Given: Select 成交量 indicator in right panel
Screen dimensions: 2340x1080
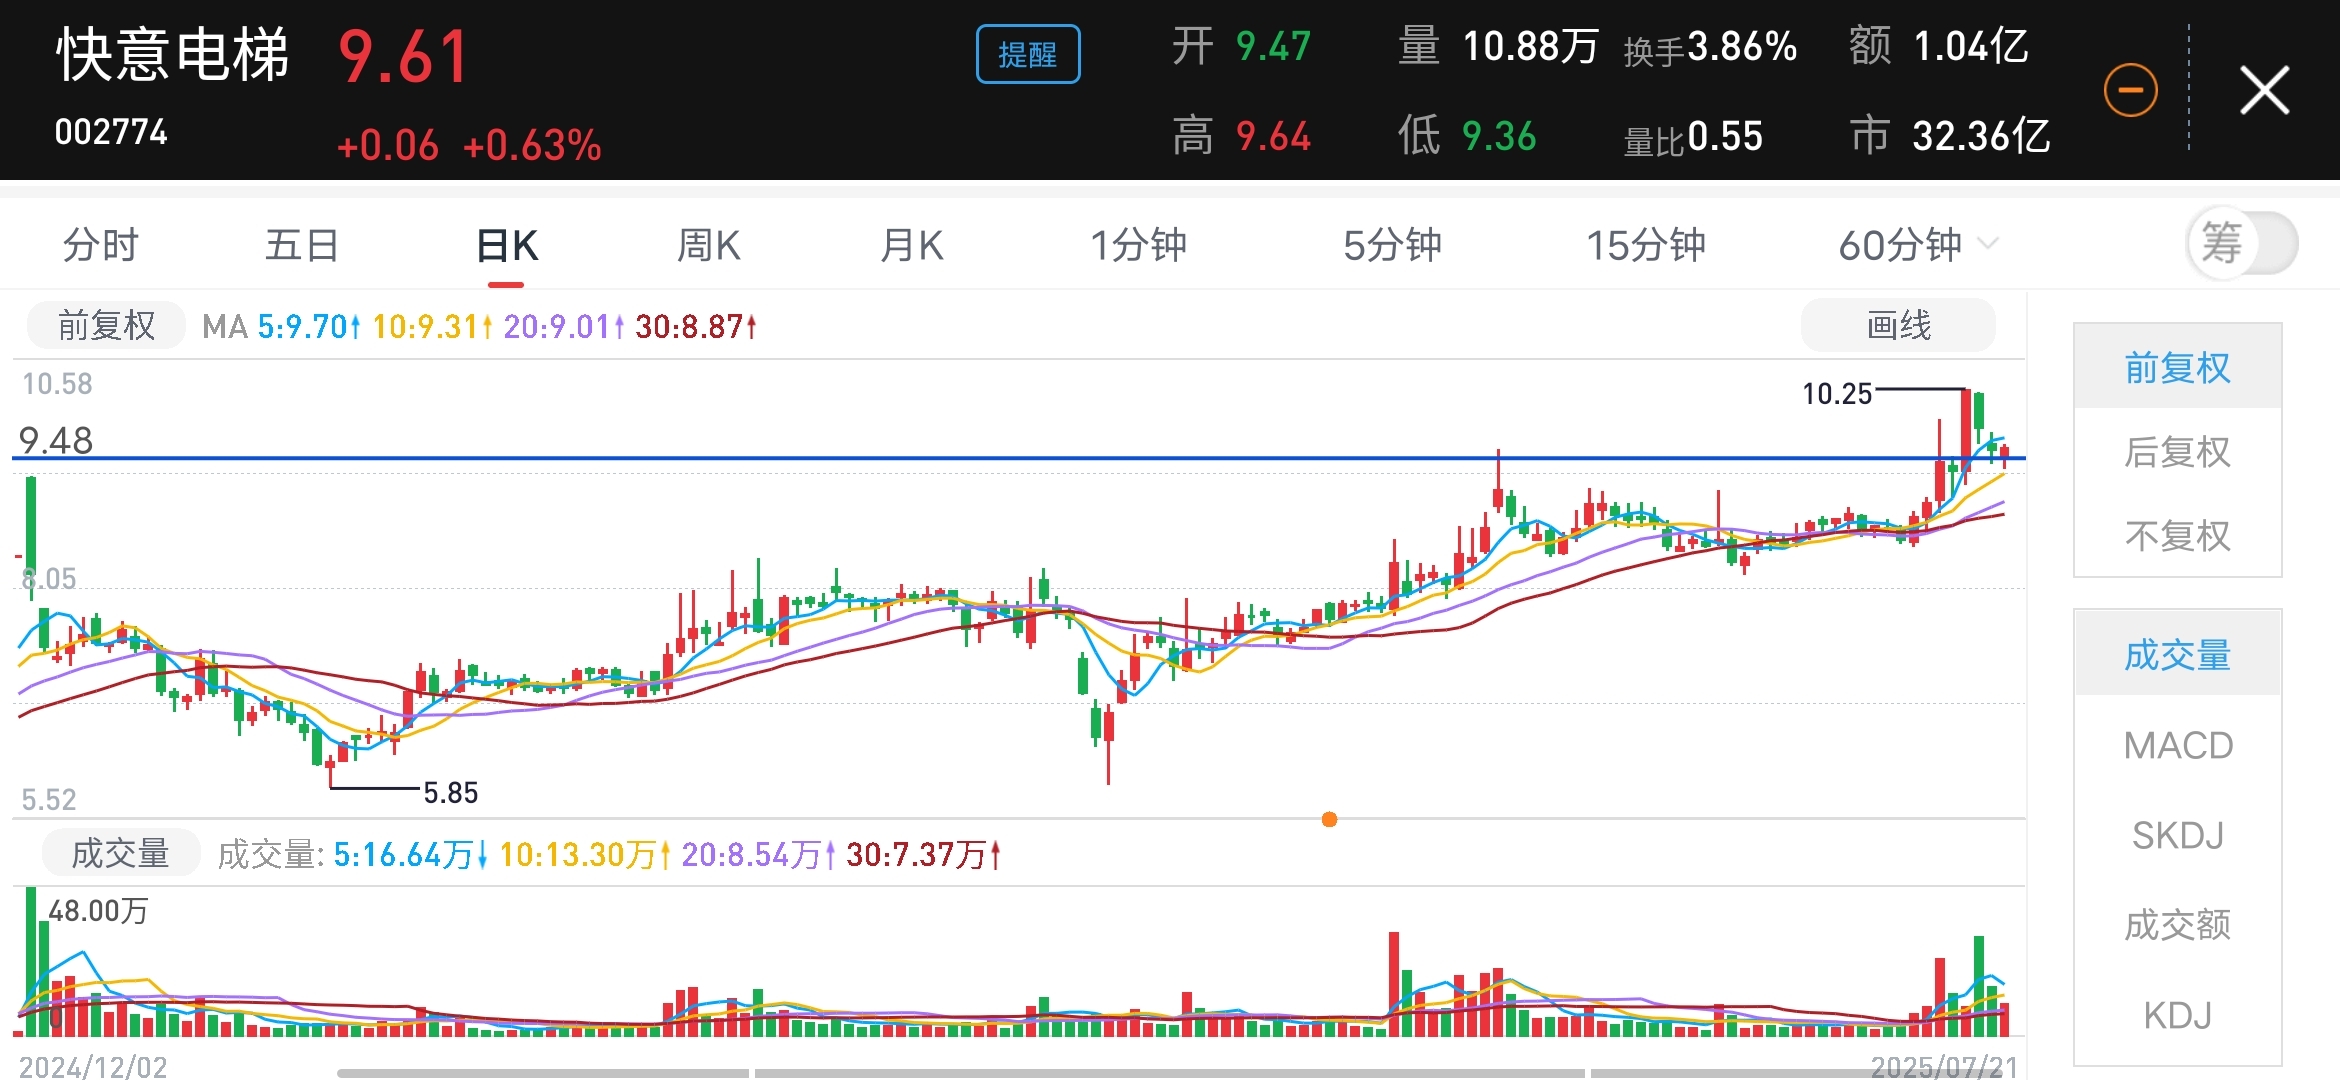Looking at the screenshot, I should pyautogui.click(x=2177, y=655).
